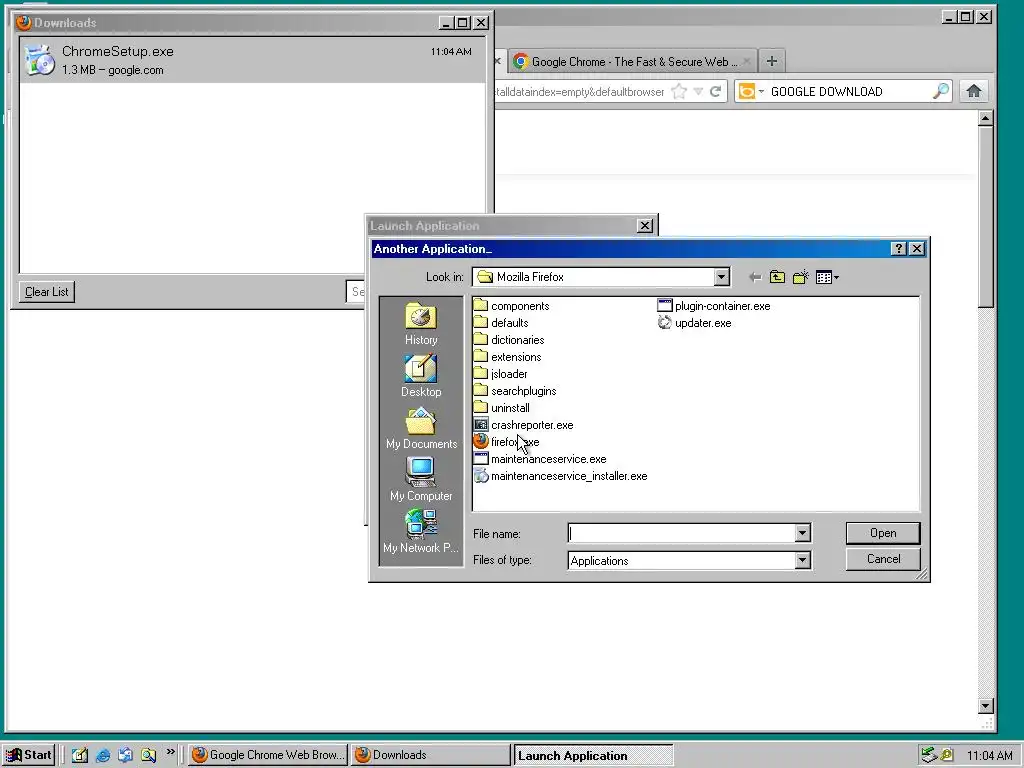Screen dimensions: 1024x768
Task: Open History in the places bar
Action: (x=421, y=324)
